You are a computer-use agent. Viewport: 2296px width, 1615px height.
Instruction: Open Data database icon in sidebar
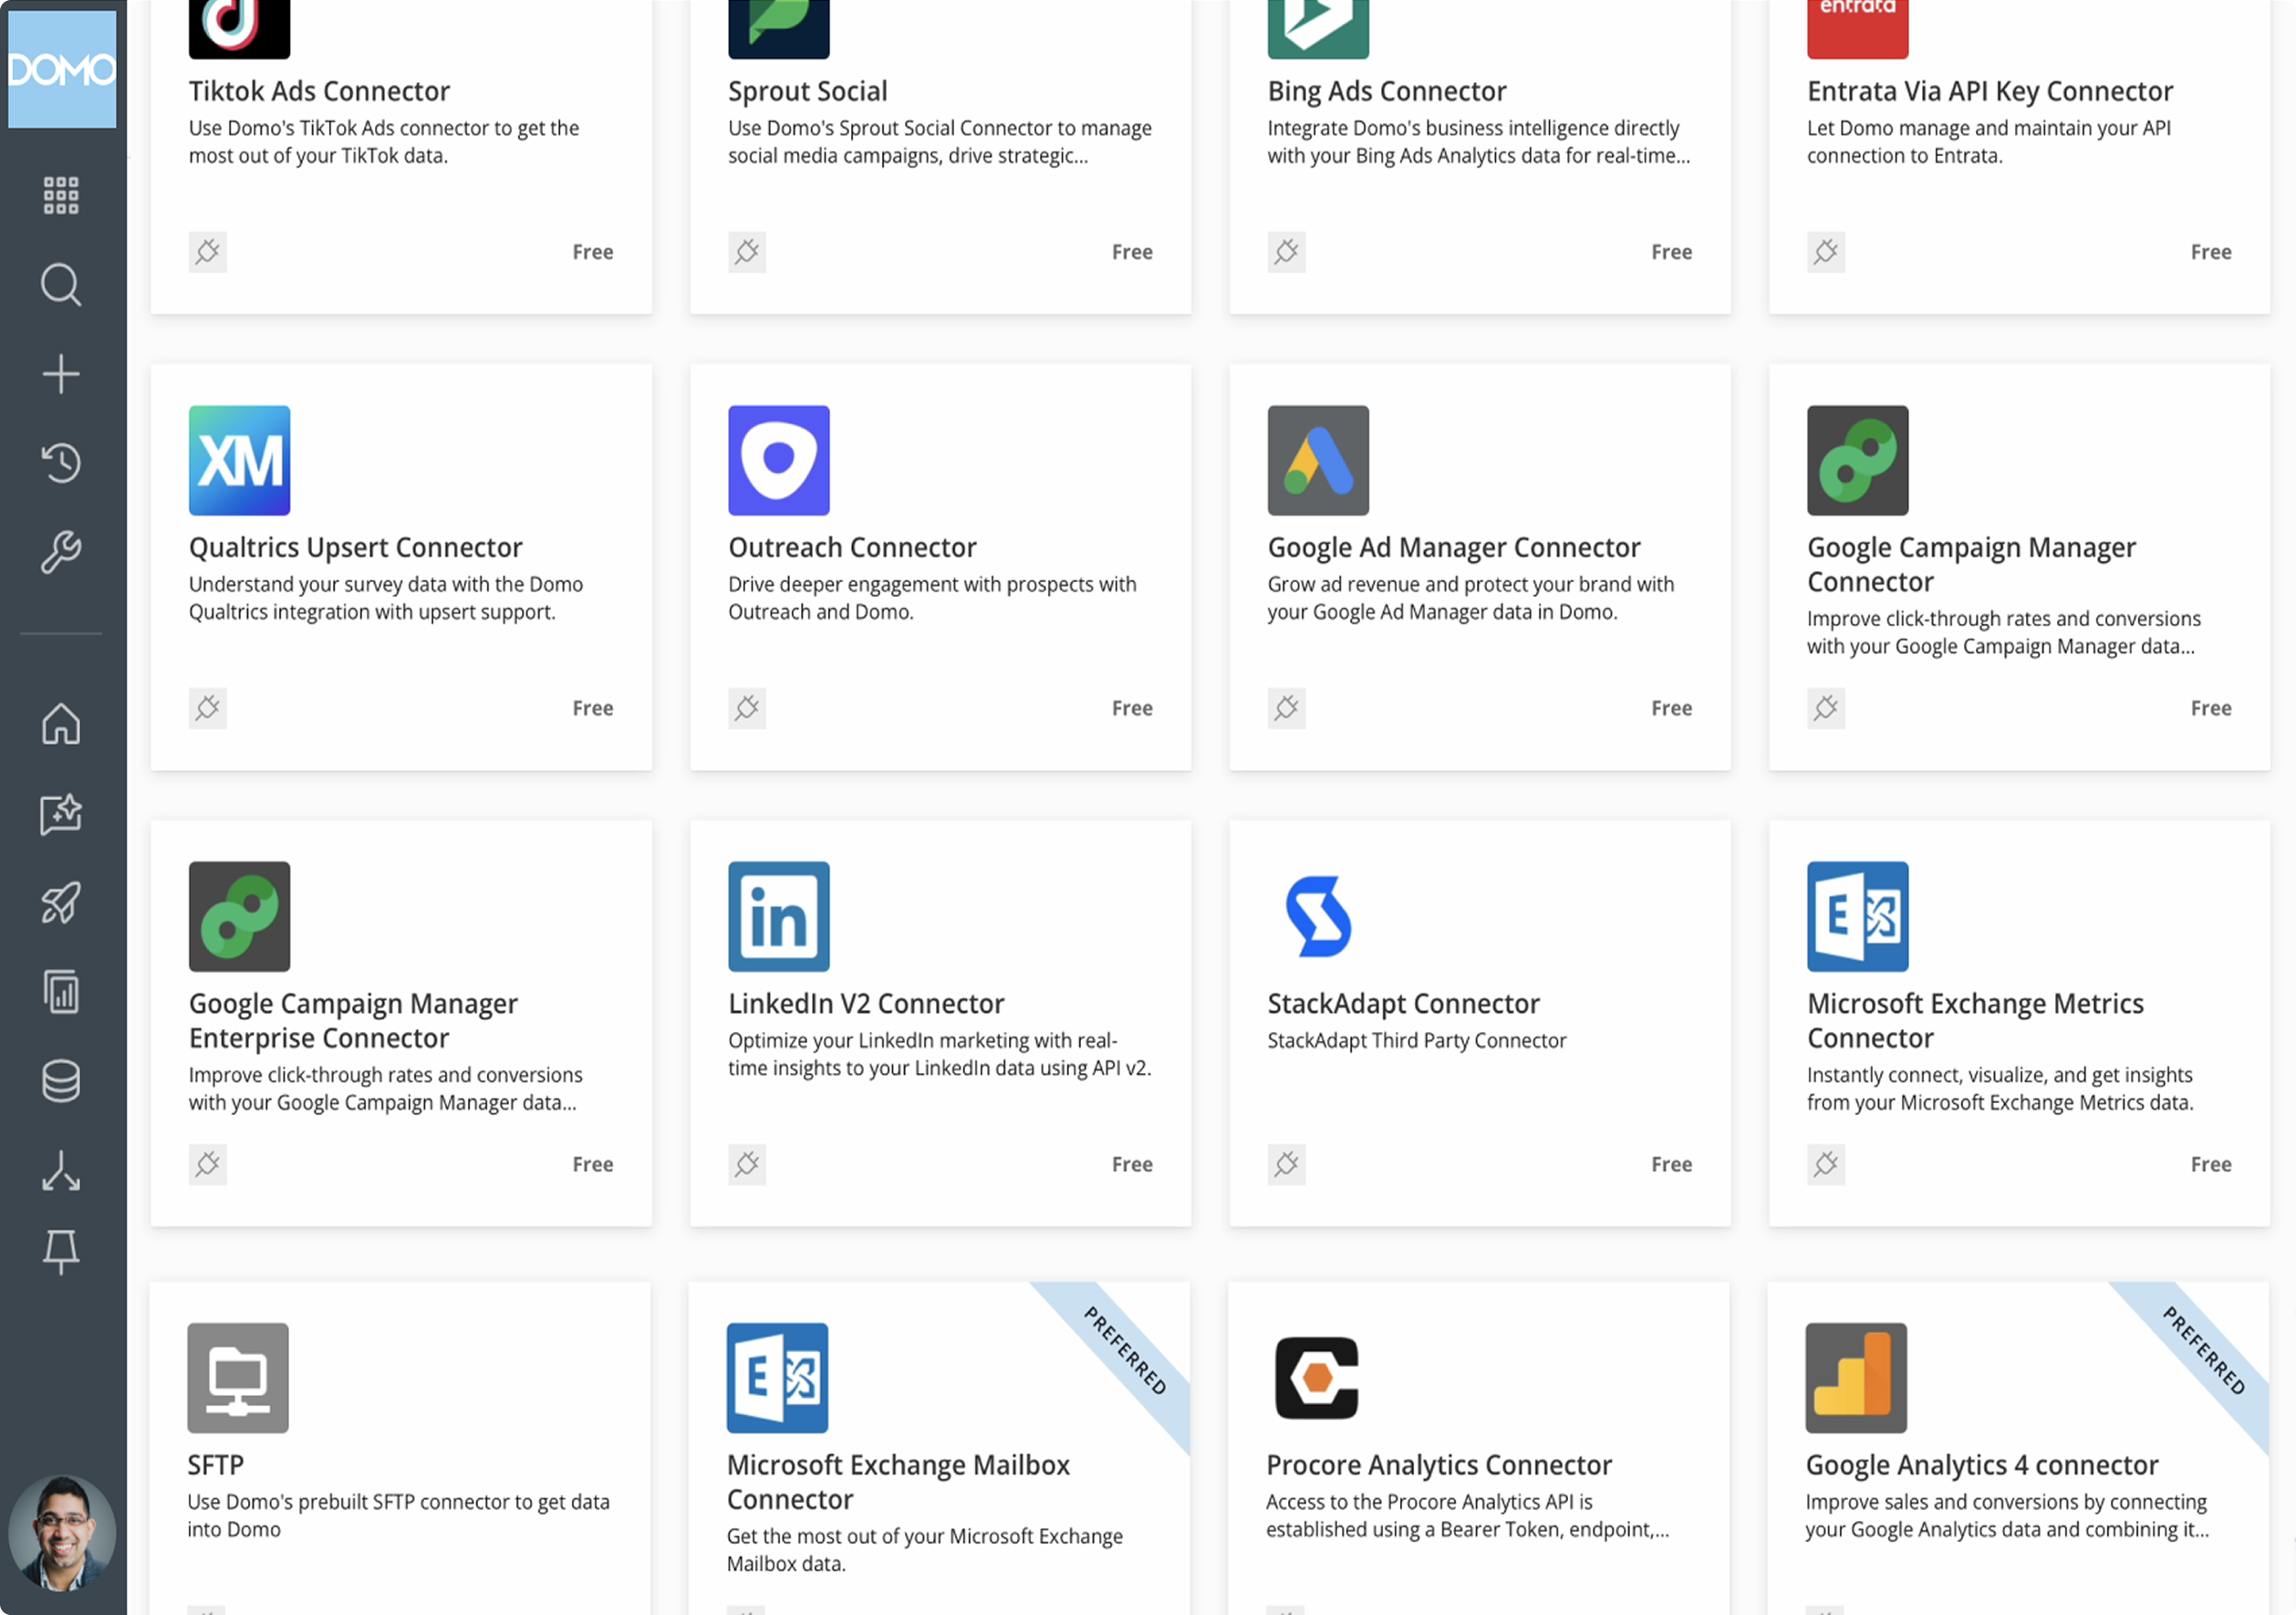pyautogui.click(x=61, y=1081)
